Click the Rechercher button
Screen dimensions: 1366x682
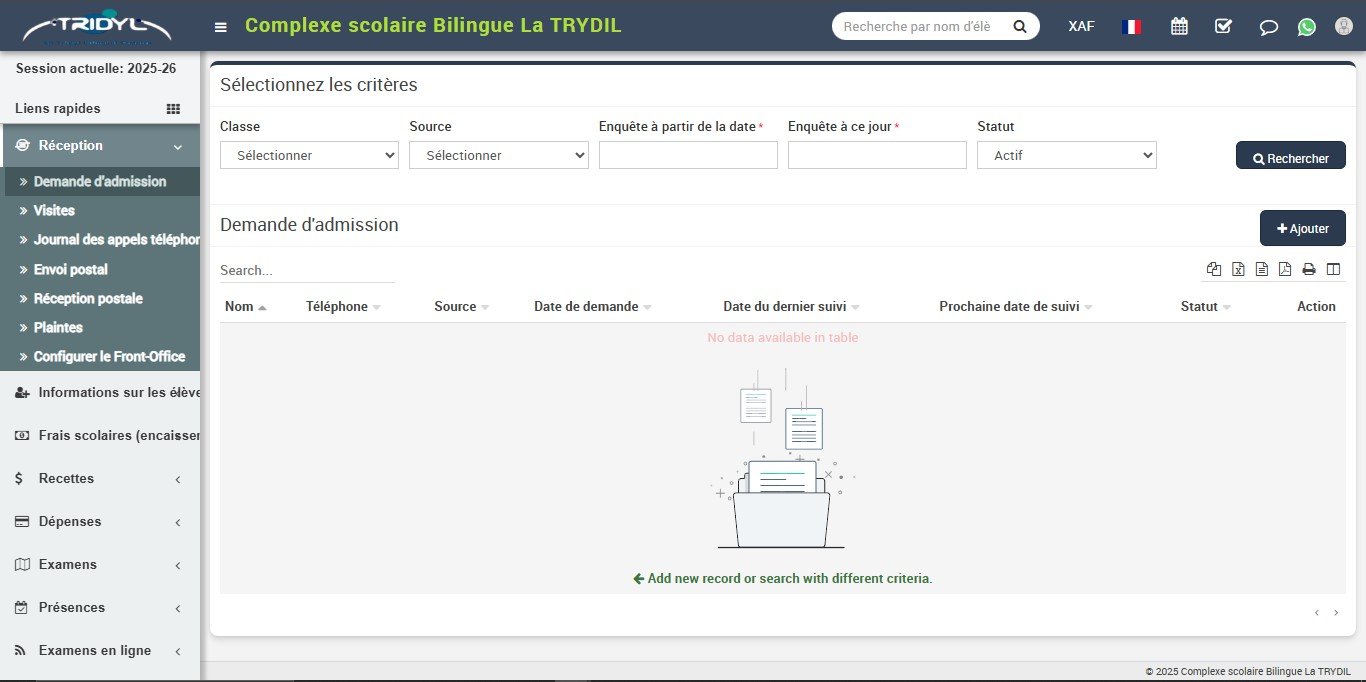[x=1290, y=156]
